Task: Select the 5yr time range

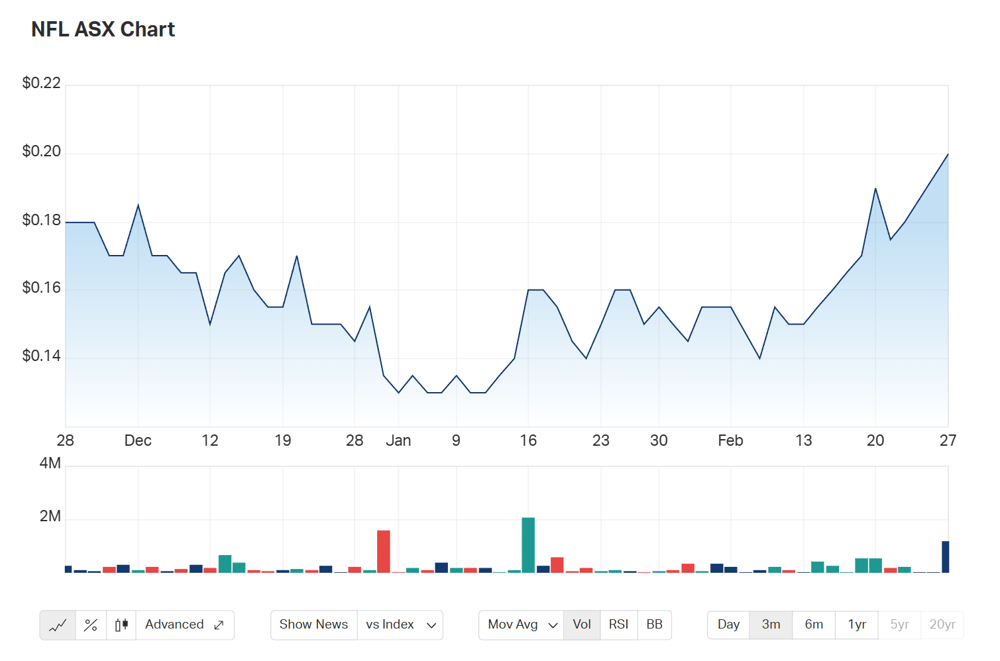Action: tap(899, 624)
